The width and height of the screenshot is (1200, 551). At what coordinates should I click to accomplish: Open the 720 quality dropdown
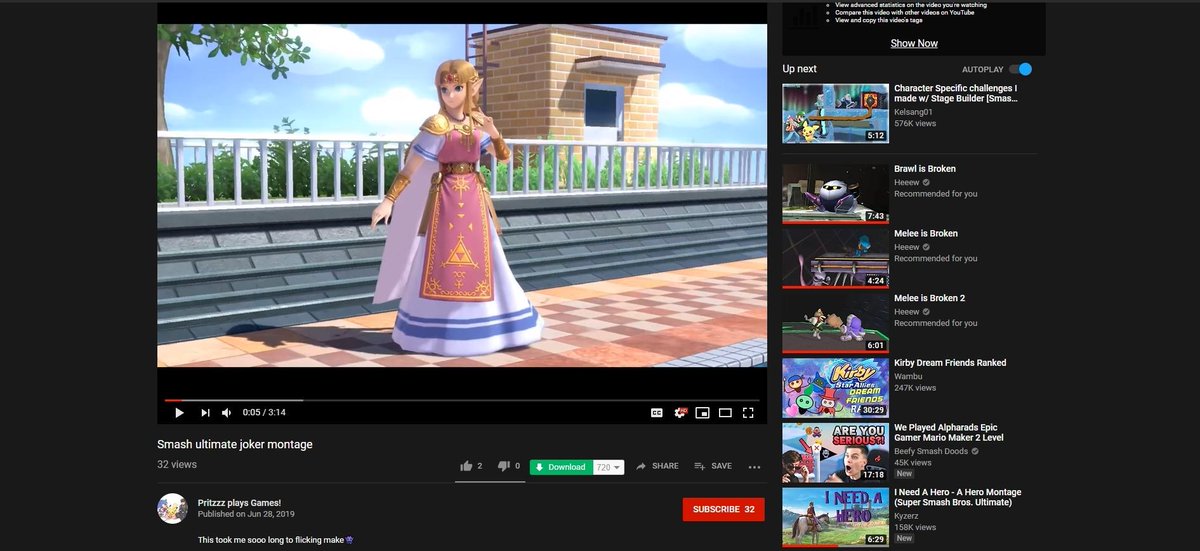click(x=609, y=467)
